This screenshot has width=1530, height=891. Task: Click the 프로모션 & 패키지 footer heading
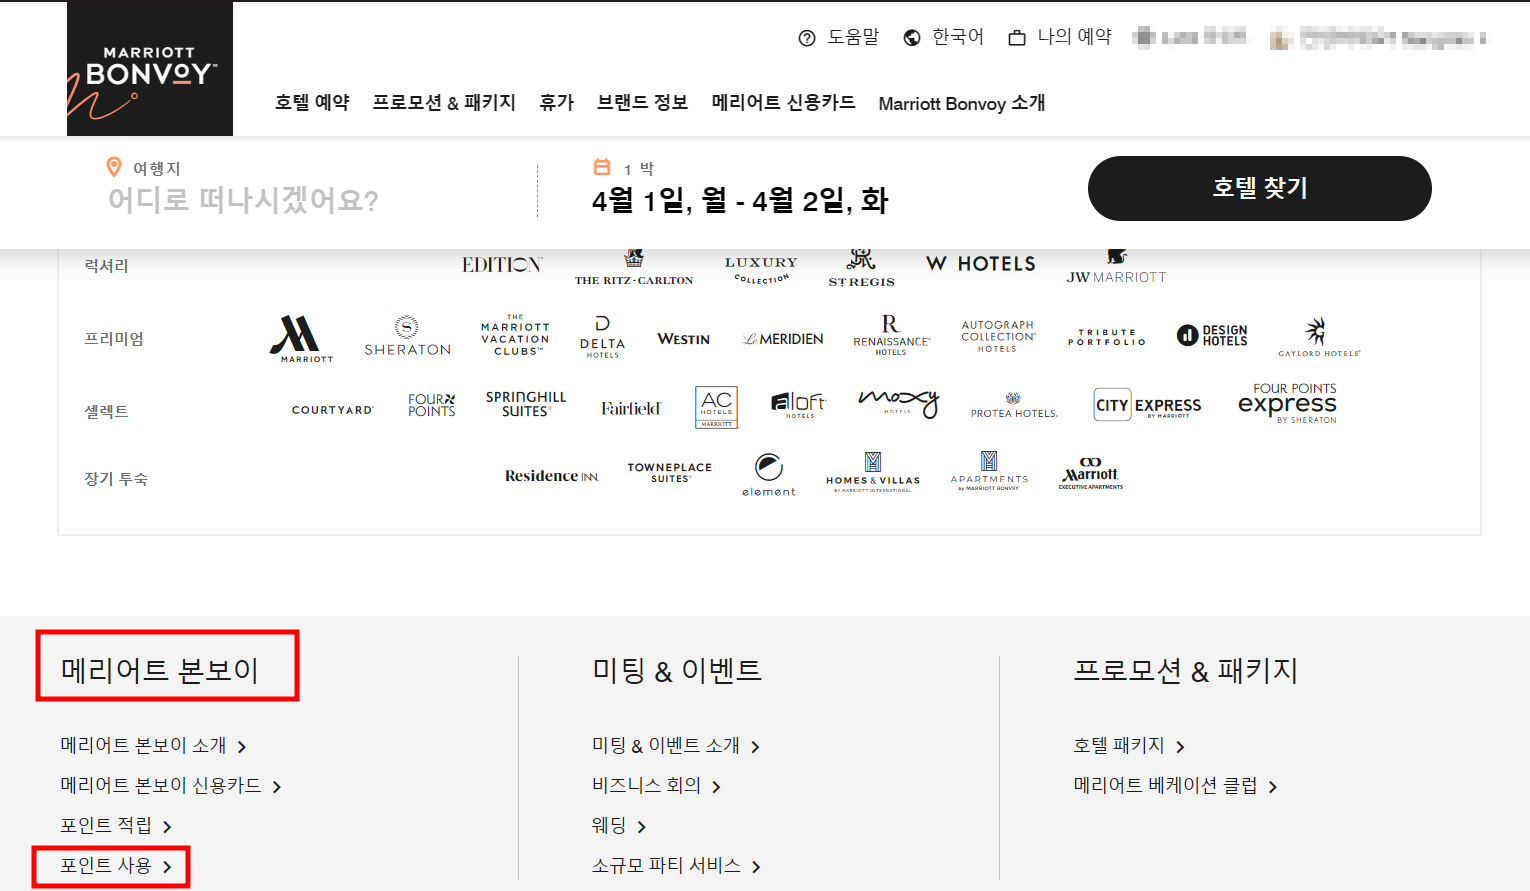pos(1186,670)
